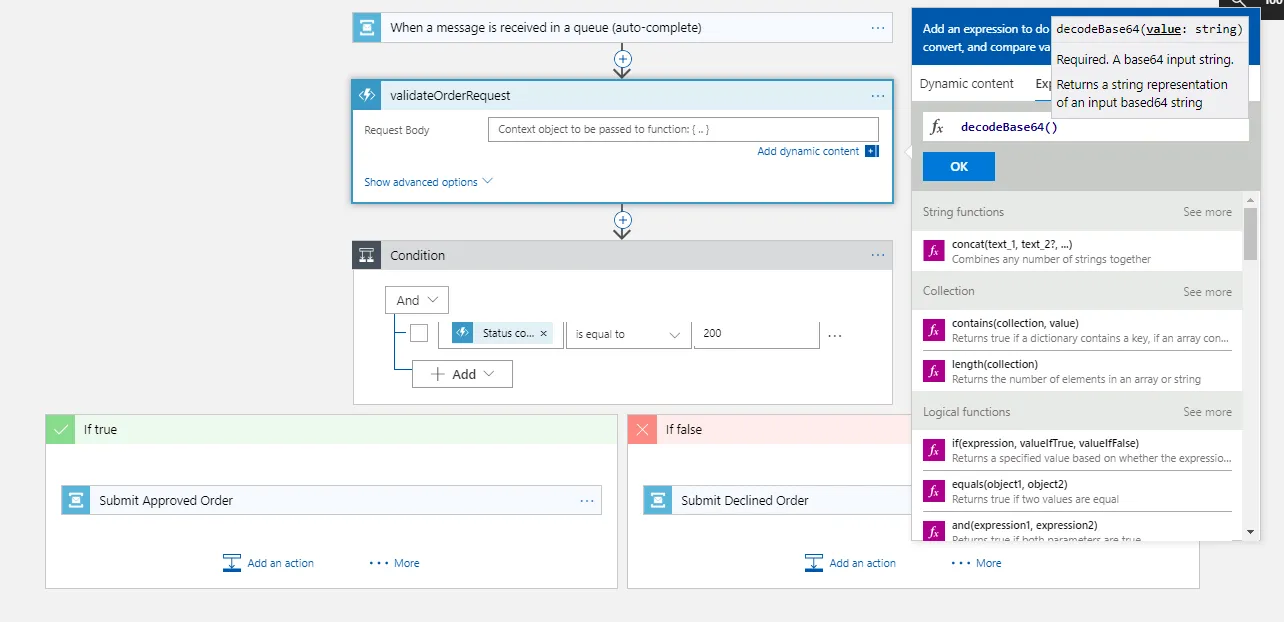Screen dimensions: 1284x622
Task: Click the Condition step icon
Action: [x=367, y=256]
